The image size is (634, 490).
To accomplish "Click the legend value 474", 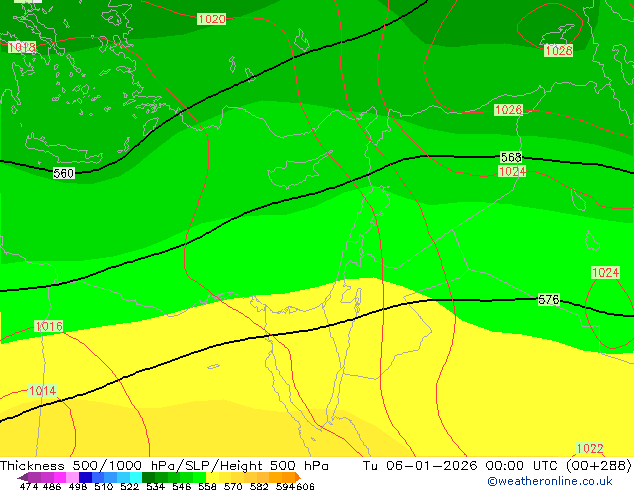I will [29, 486].
